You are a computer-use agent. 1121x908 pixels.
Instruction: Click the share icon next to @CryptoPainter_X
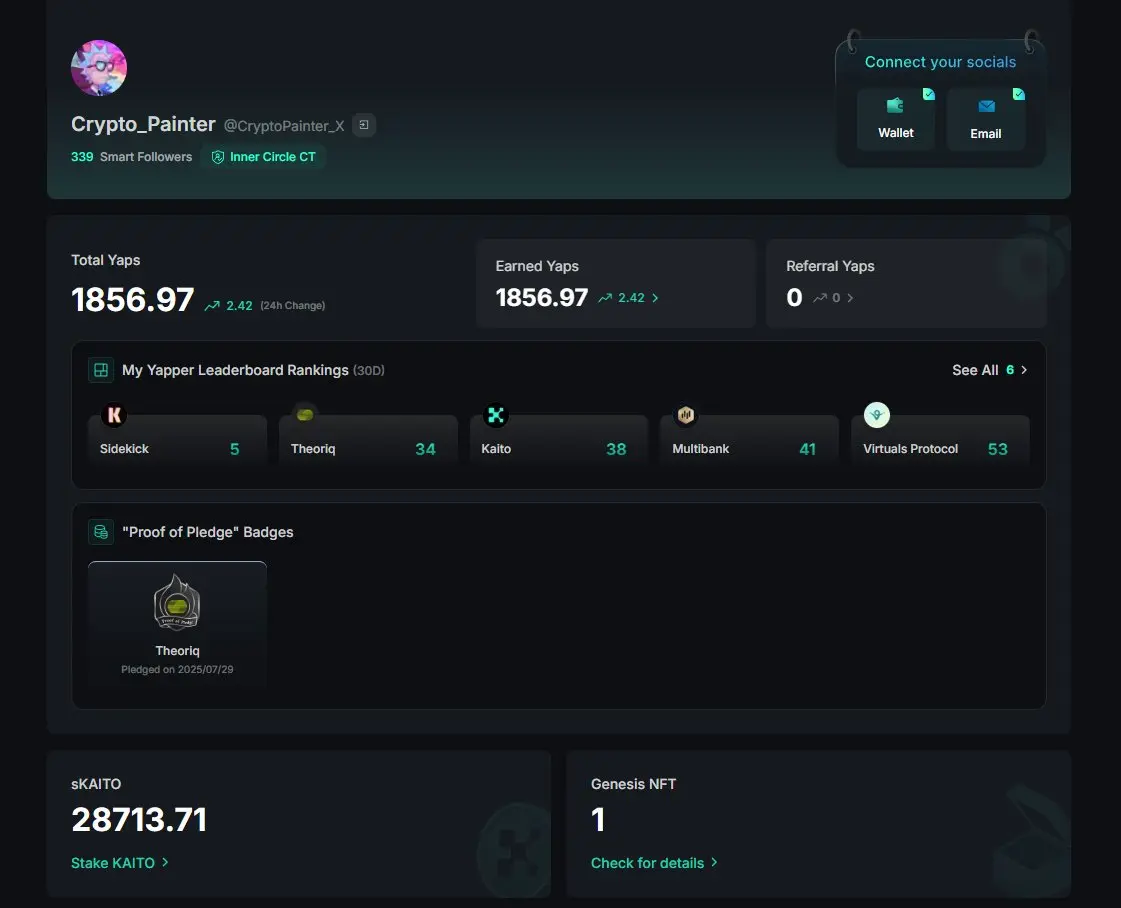click(x=364, y=125)
